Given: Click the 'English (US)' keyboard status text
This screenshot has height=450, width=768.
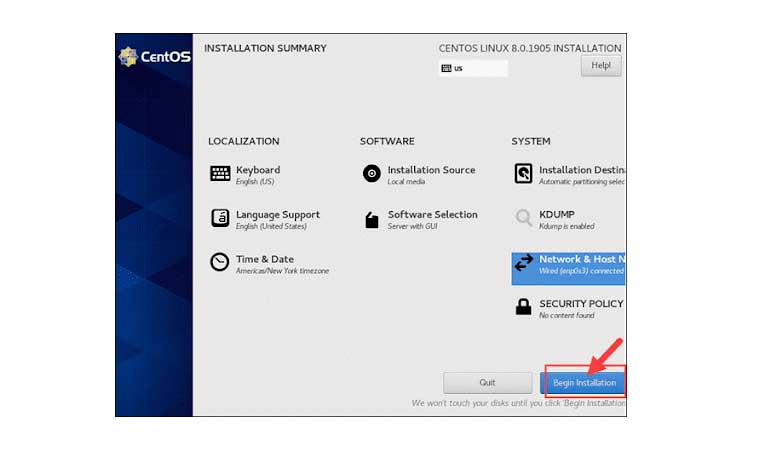Looking at the screenshot, I should click(x=255, y=182).
